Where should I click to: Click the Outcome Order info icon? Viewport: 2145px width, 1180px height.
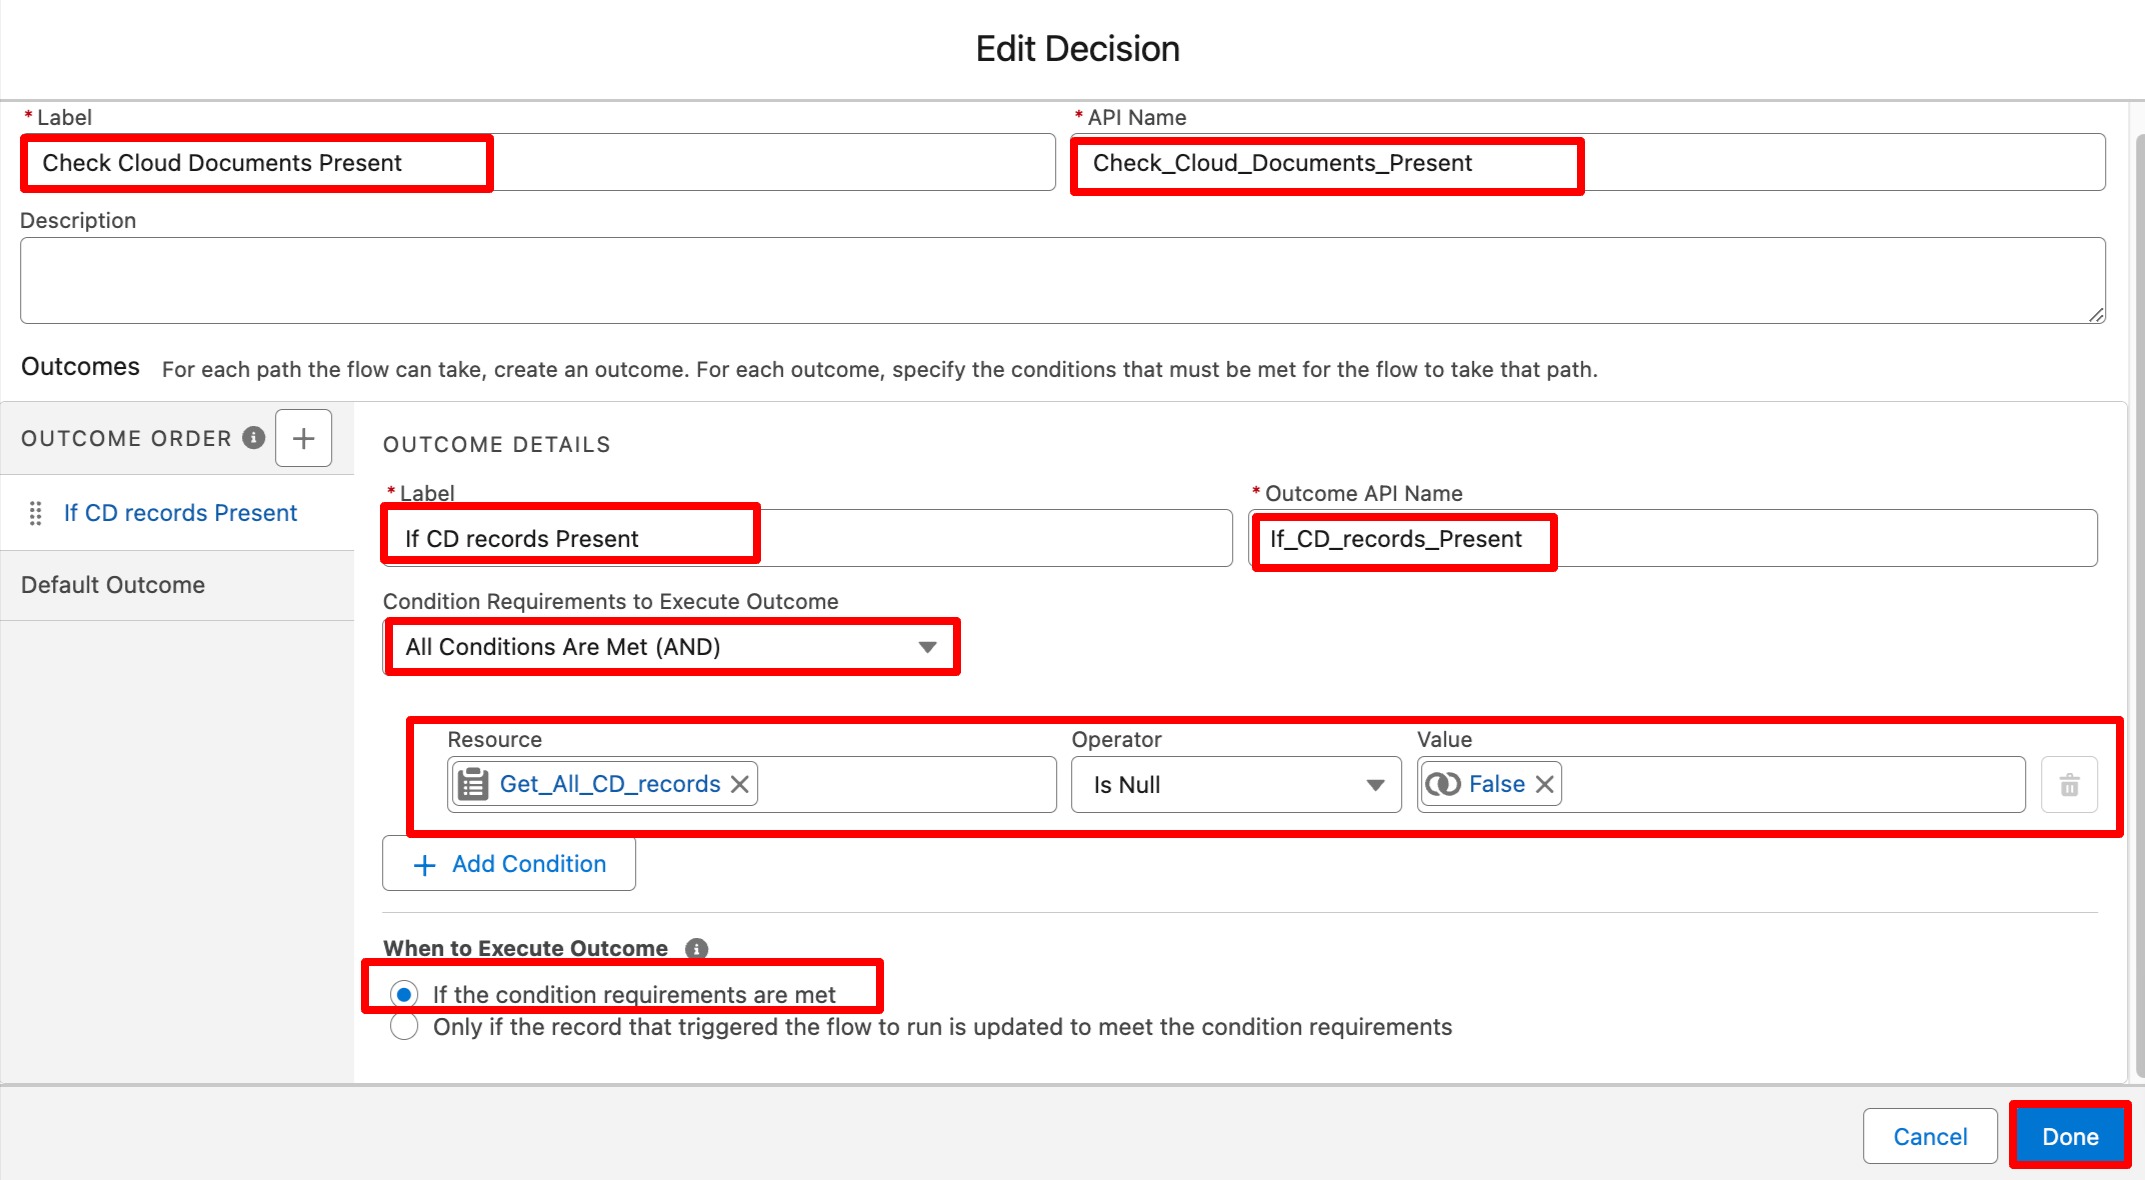pyautogui.click(x=254, y=438)
